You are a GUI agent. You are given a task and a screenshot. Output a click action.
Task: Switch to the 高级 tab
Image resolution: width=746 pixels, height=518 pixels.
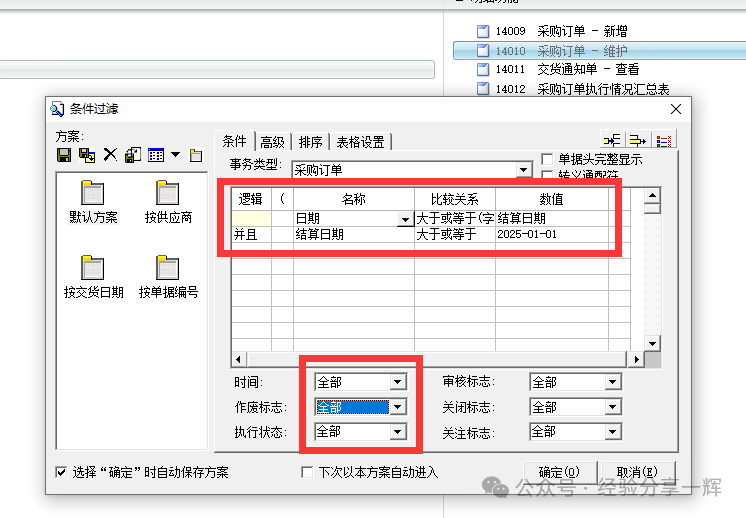pos(272,141)
